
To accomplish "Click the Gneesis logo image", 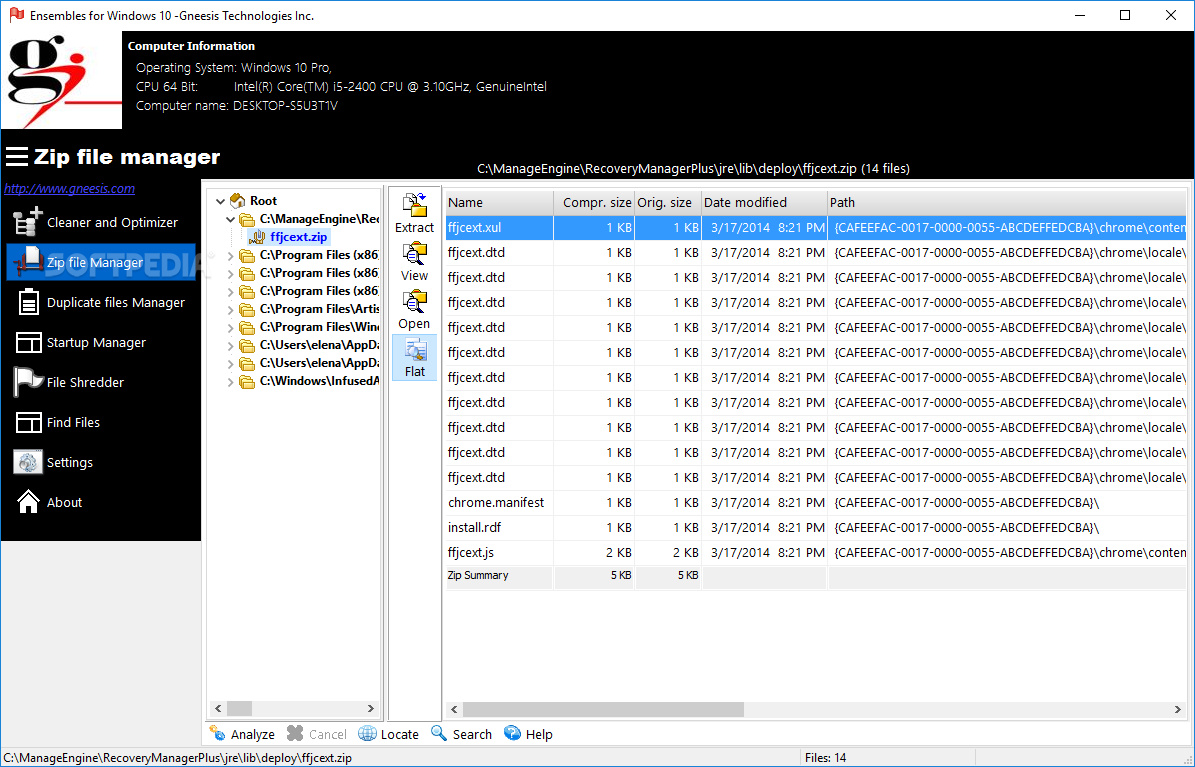I will pos(62,80).
